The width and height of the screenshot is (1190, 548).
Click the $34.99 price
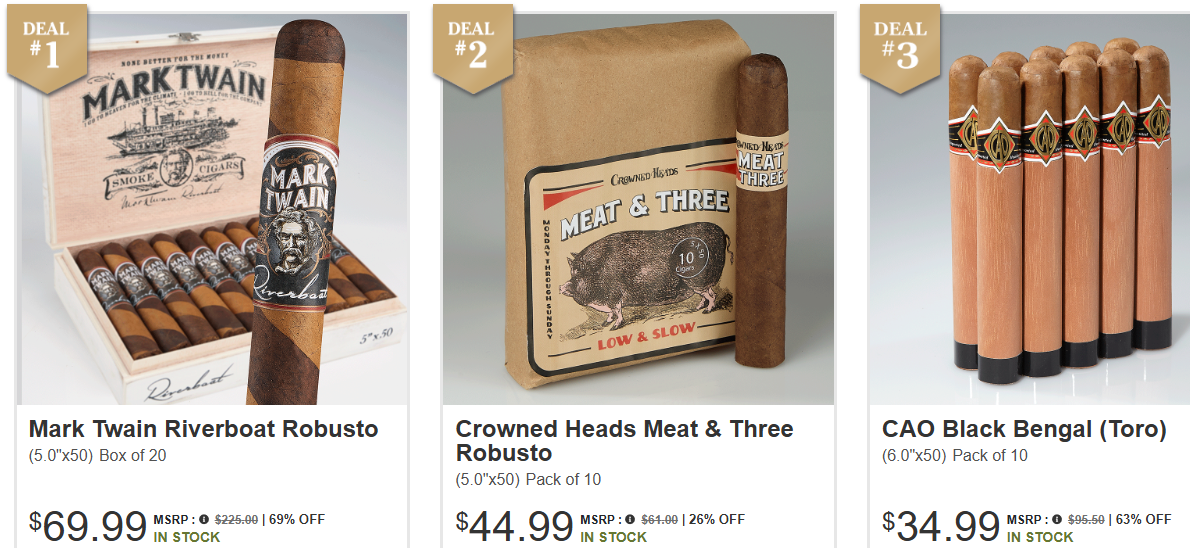click(x=941, y=526)
